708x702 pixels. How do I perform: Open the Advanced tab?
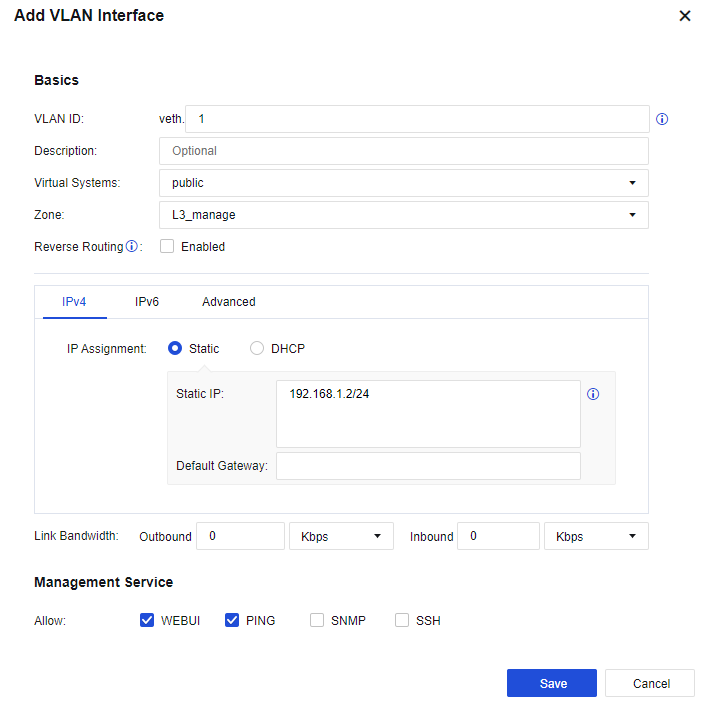click(228, 301)
